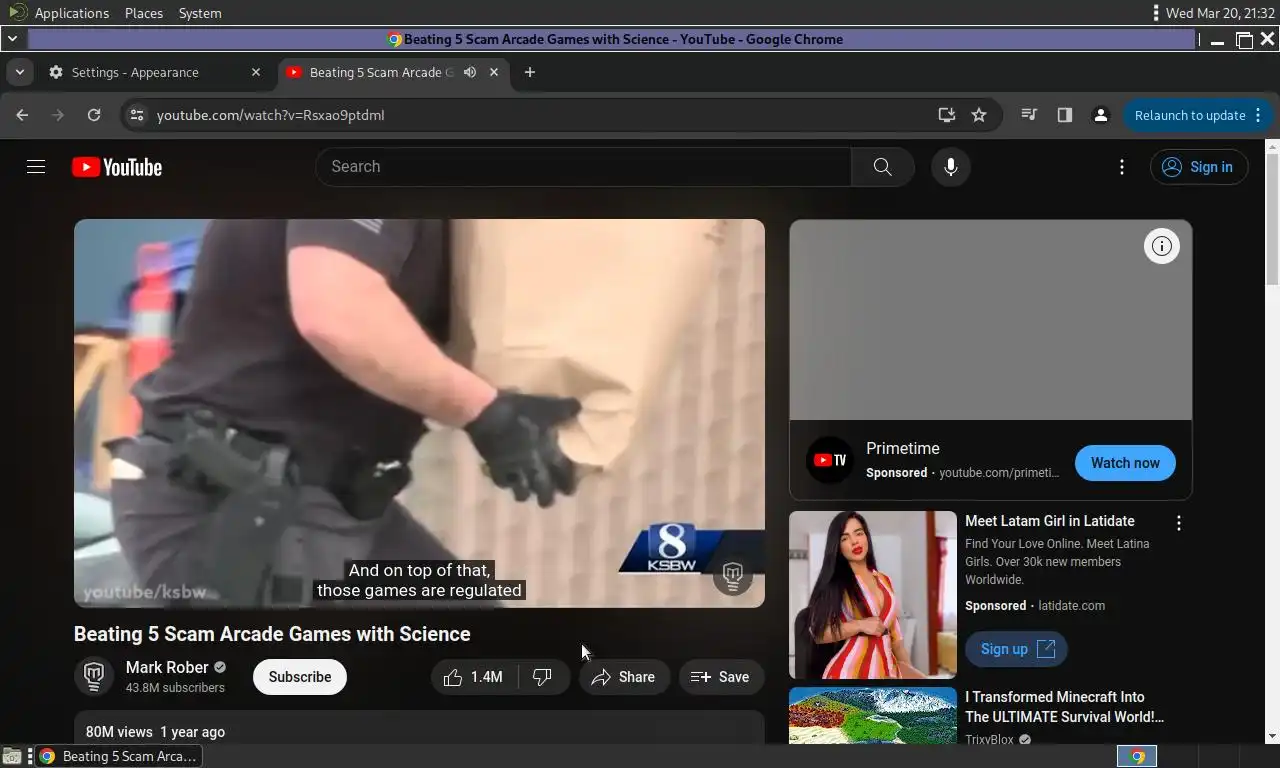This screenshot has height=768, width=1280.
Task: Open the Mark Rober channel name link
Action: pyautogui.click(x=167, y=667)
